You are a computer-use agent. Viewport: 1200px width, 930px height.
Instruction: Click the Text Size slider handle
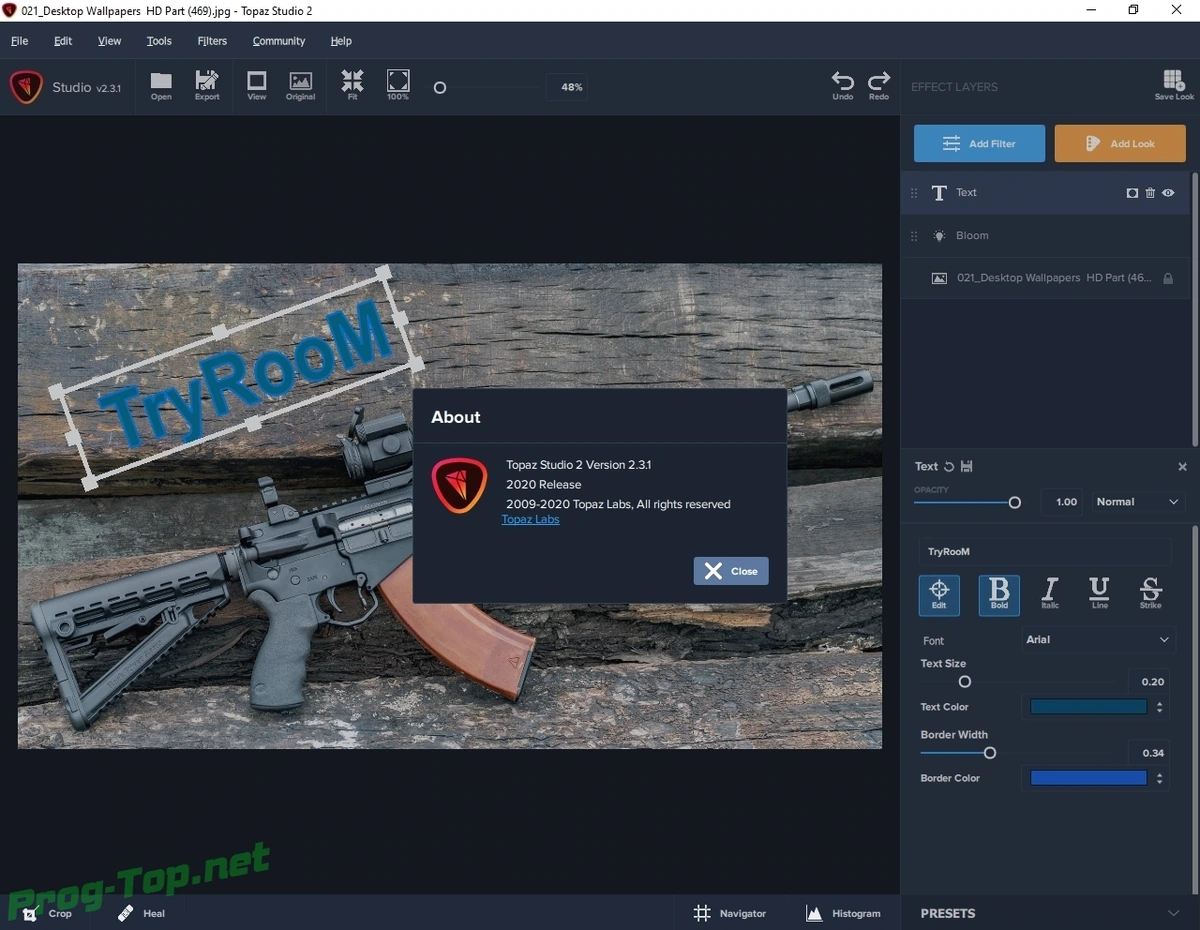tap(965, 682)
